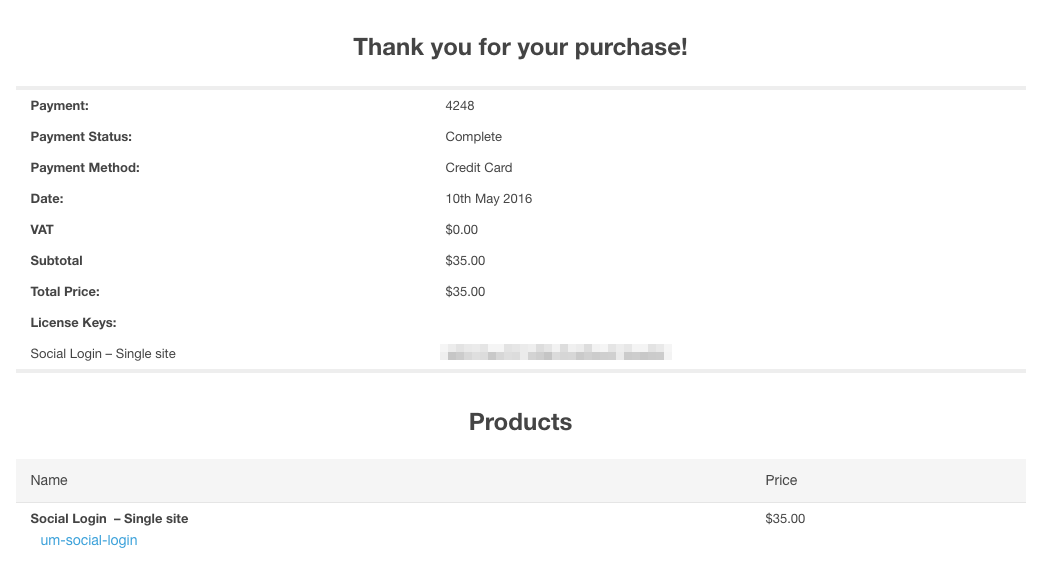Click the um-social-login download link
Screen dimensions: 1043x561
click(x=89, y=540)
